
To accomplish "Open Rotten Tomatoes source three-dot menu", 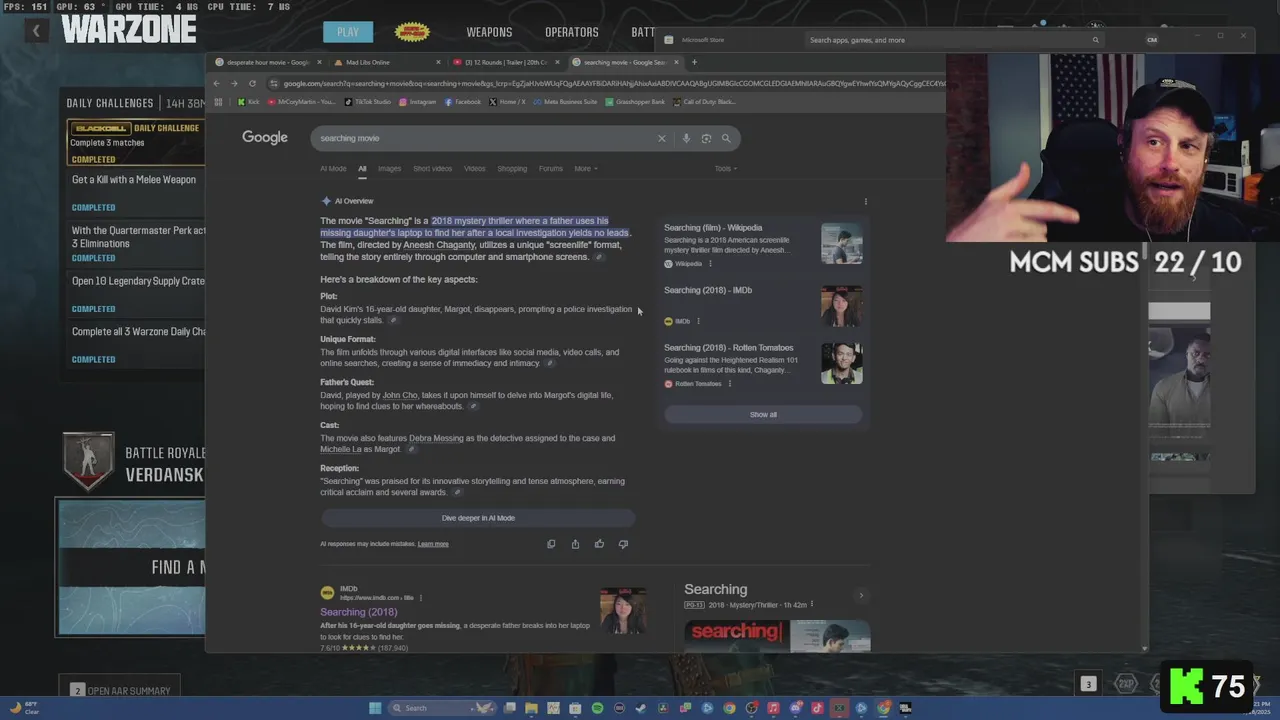I will [729, 384].
